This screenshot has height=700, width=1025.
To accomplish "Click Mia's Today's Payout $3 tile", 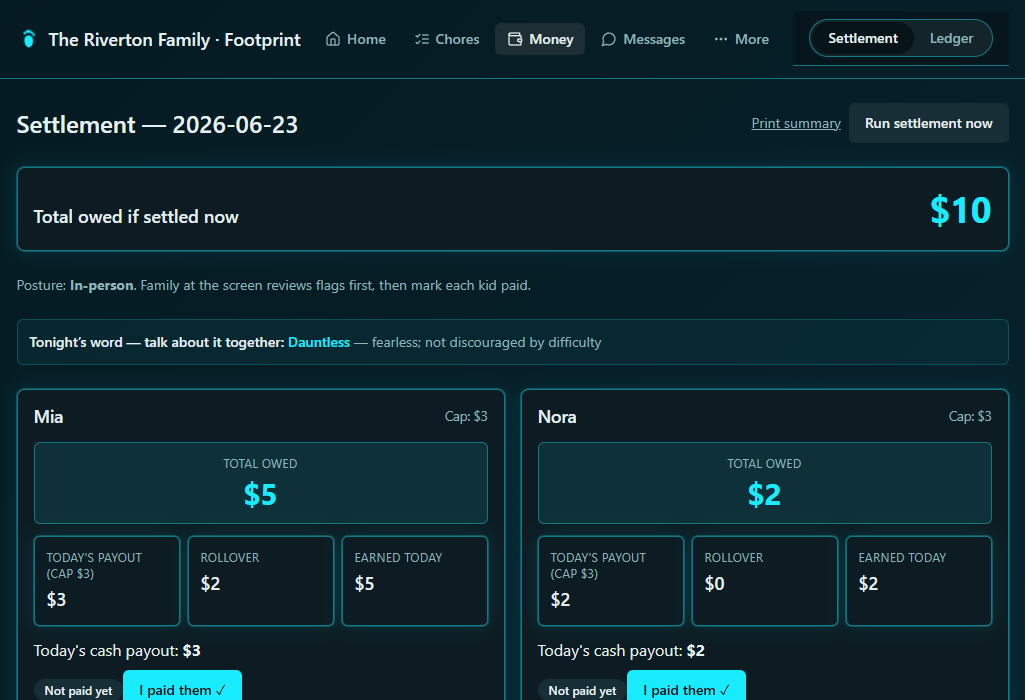I will [x=107, y=581].
